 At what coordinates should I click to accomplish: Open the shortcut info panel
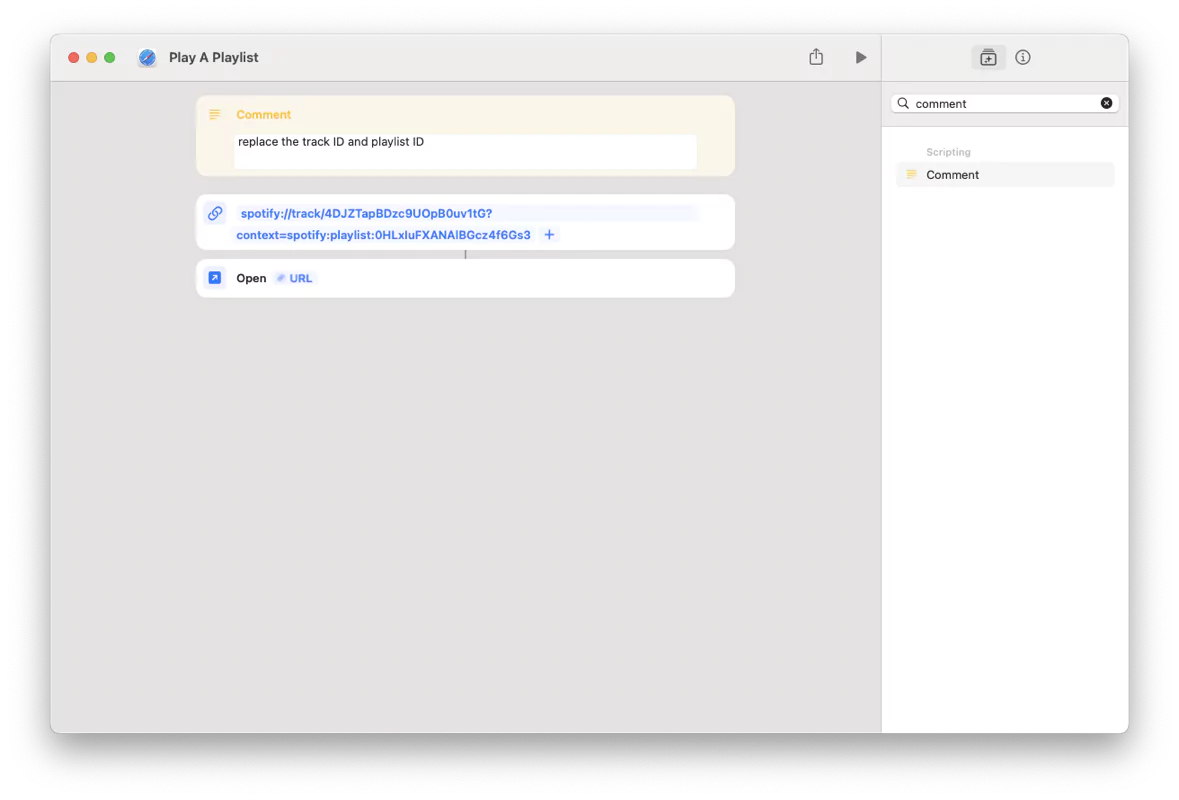click(x=1022, y=57)
